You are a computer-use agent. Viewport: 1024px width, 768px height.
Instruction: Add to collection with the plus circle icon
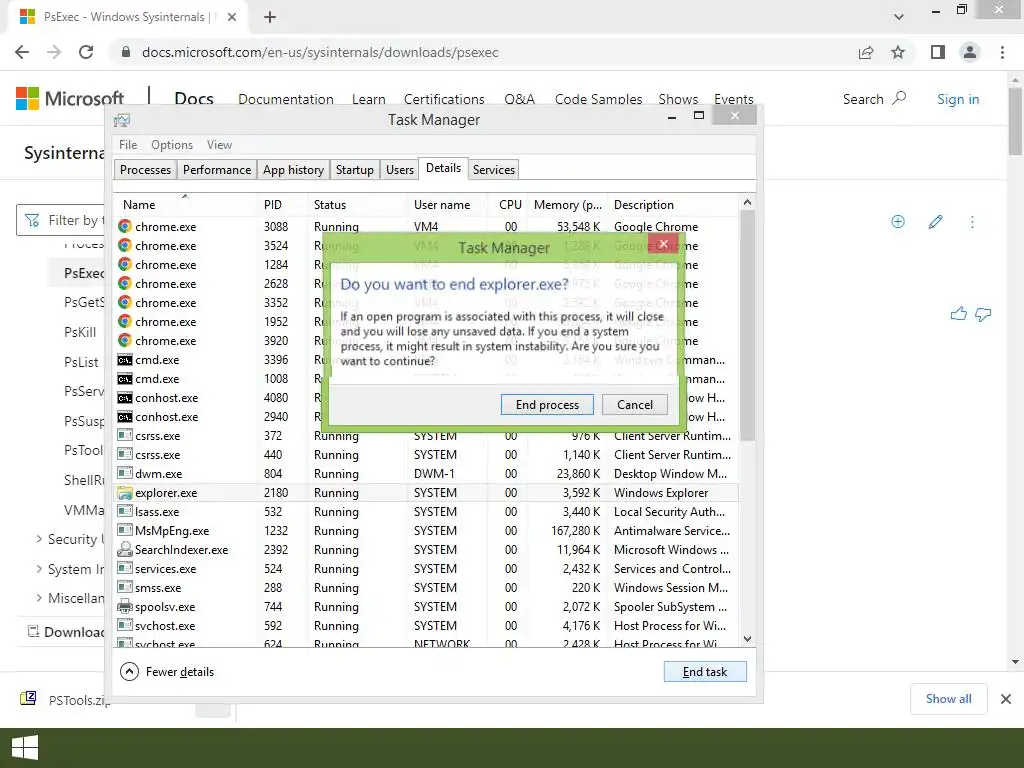click(x=898, y=222)
